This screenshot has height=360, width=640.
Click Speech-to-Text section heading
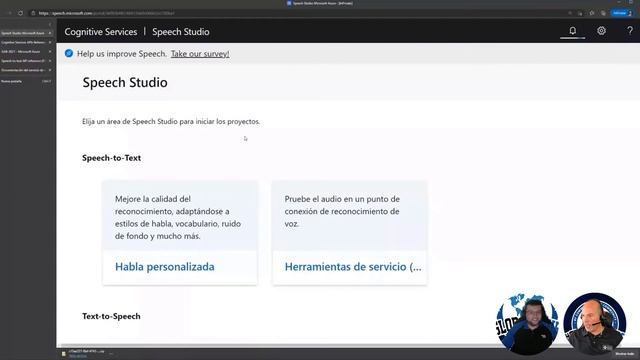point(111,158)
